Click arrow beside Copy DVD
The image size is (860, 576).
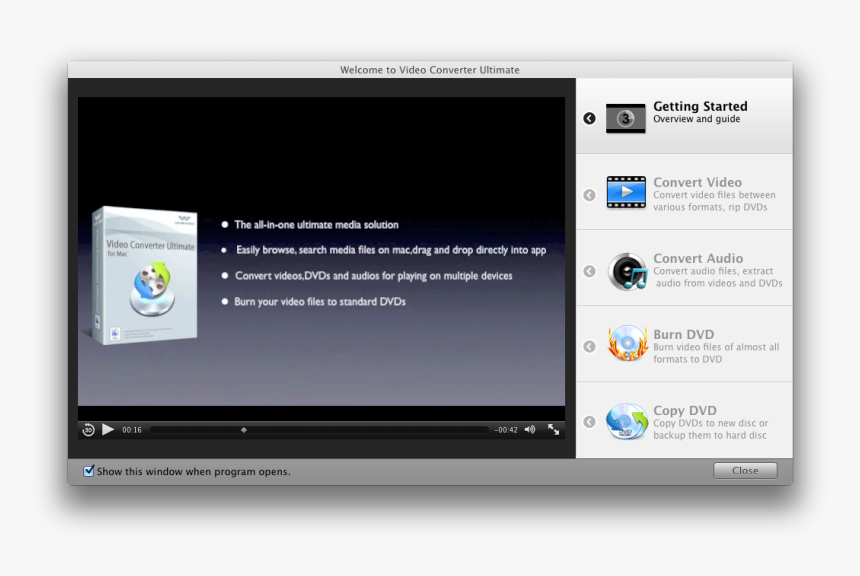[x=589, y=422]
